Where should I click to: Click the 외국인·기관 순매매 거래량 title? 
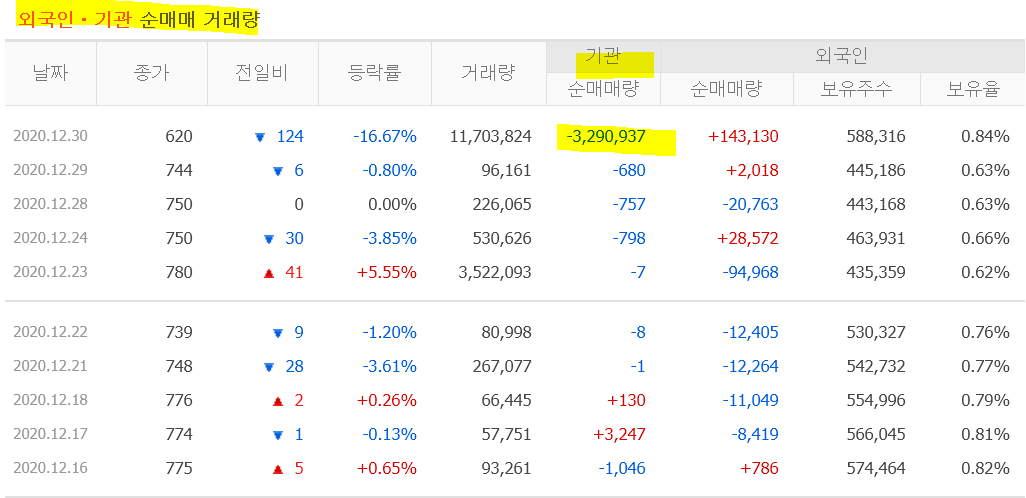click(x=138, y=20)
